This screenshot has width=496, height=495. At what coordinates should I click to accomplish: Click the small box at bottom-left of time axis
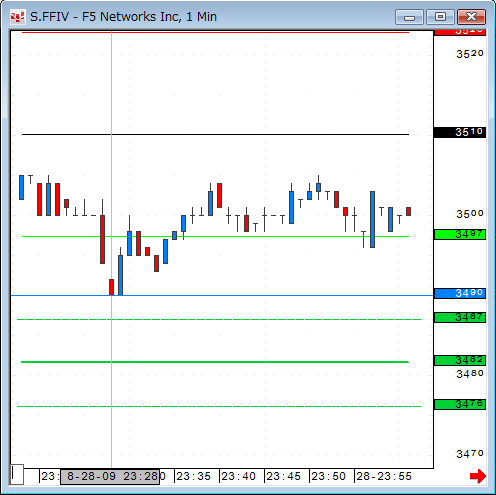(17, 474)
